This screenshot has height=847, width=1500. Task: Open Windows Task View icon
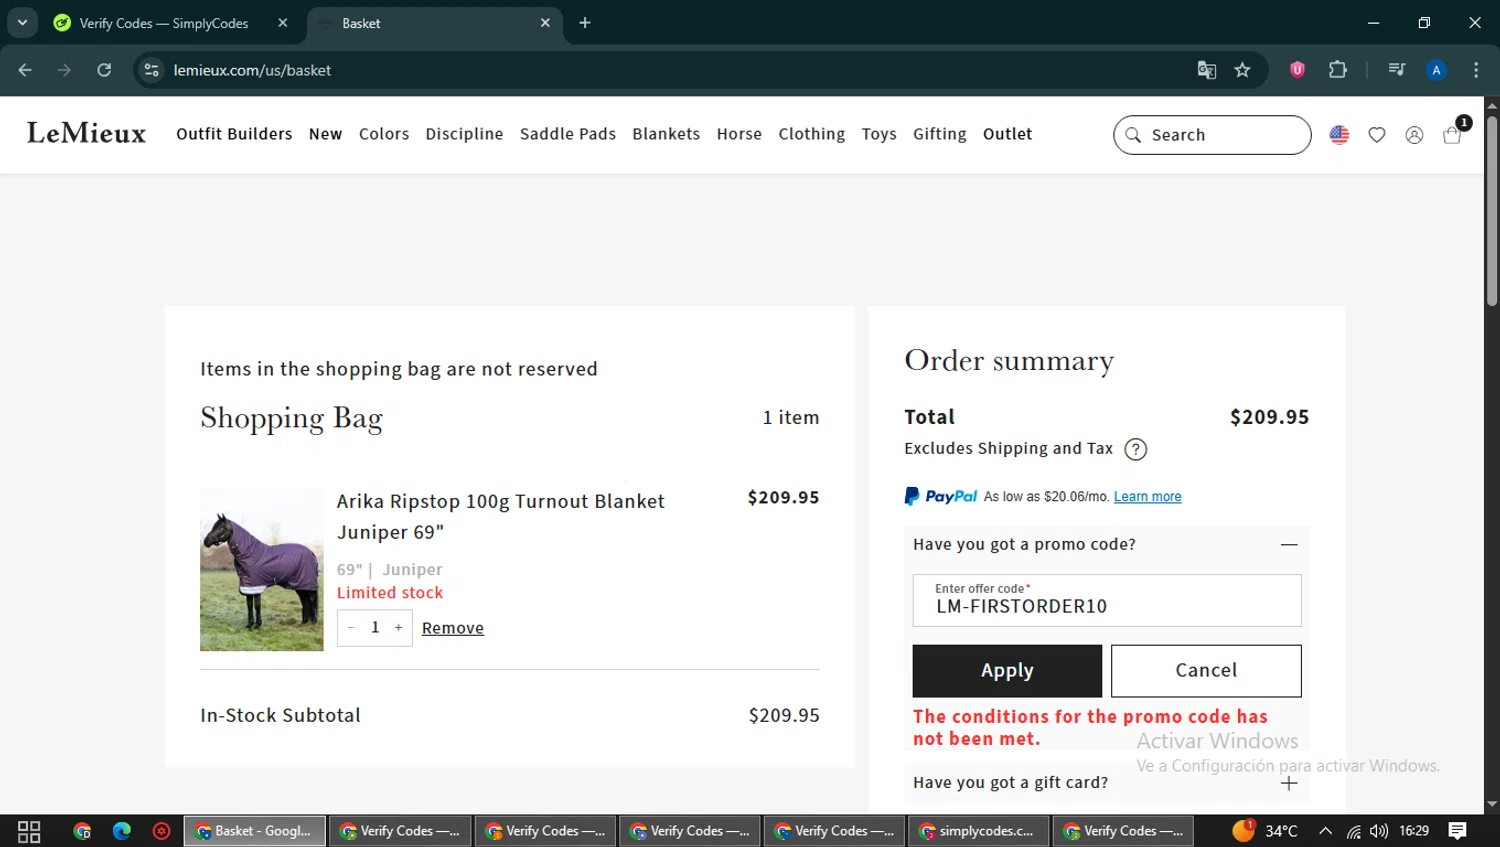coord(29,831)
